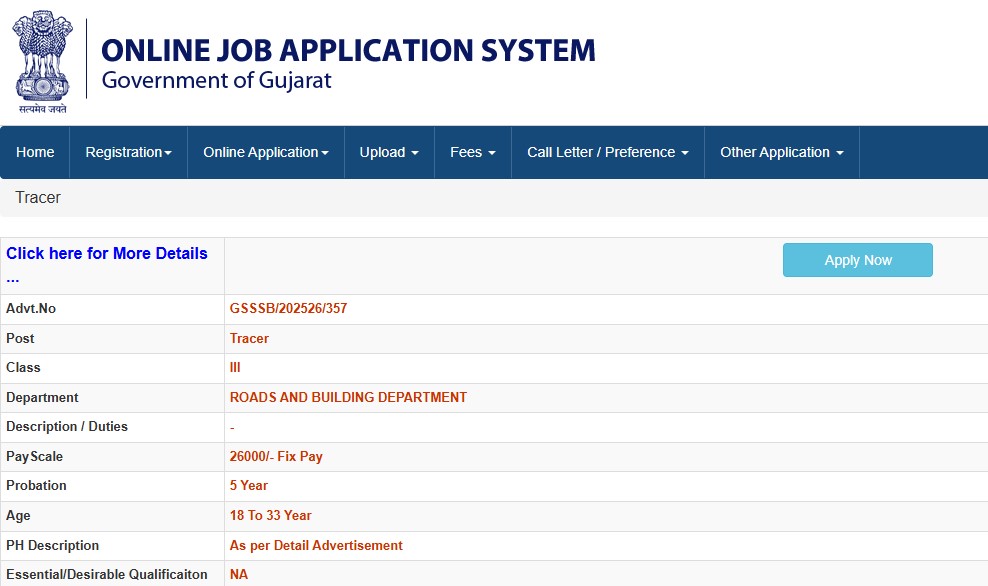Open Click here for More Details link
This screenshot has height=586, width=988.
[x=106, y=253]
